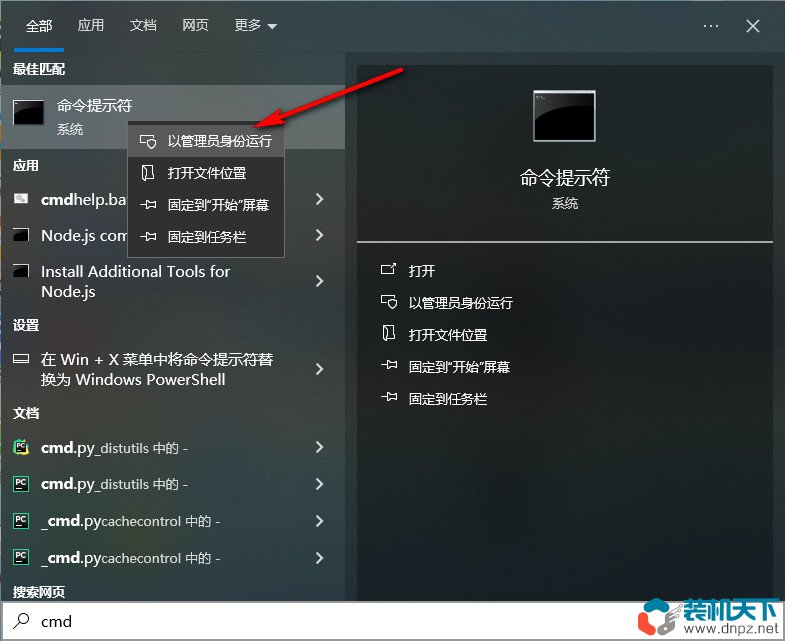
Task: Switch to the 全部 tab
Action: [x=39, y=26]
